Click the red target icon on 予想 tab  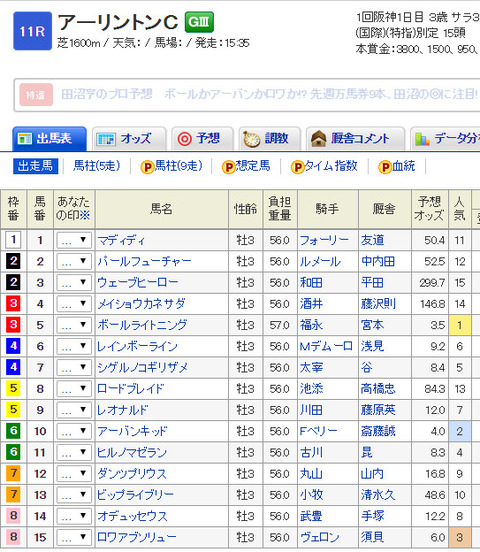coord(185,139)
